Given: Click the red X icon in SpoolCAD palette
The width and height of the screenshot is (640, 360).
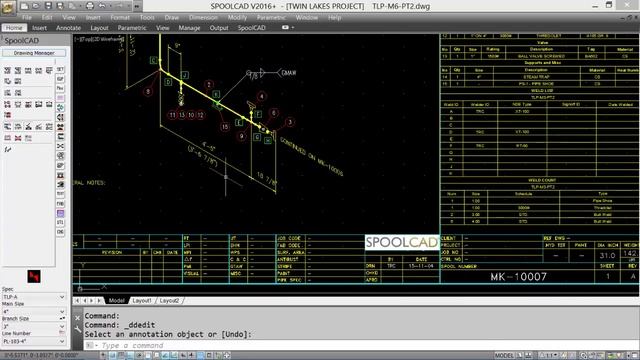Looking at the screenshot, I should pos(18,138).
